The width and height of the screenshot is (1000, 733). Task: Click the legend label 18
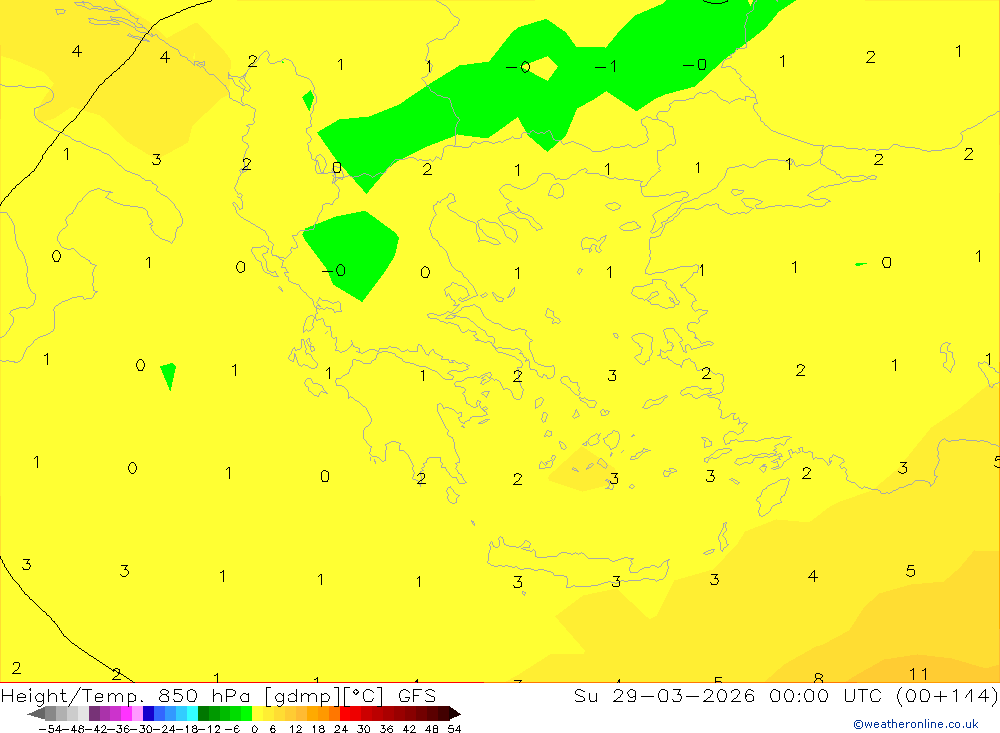[x=318, y=729]
